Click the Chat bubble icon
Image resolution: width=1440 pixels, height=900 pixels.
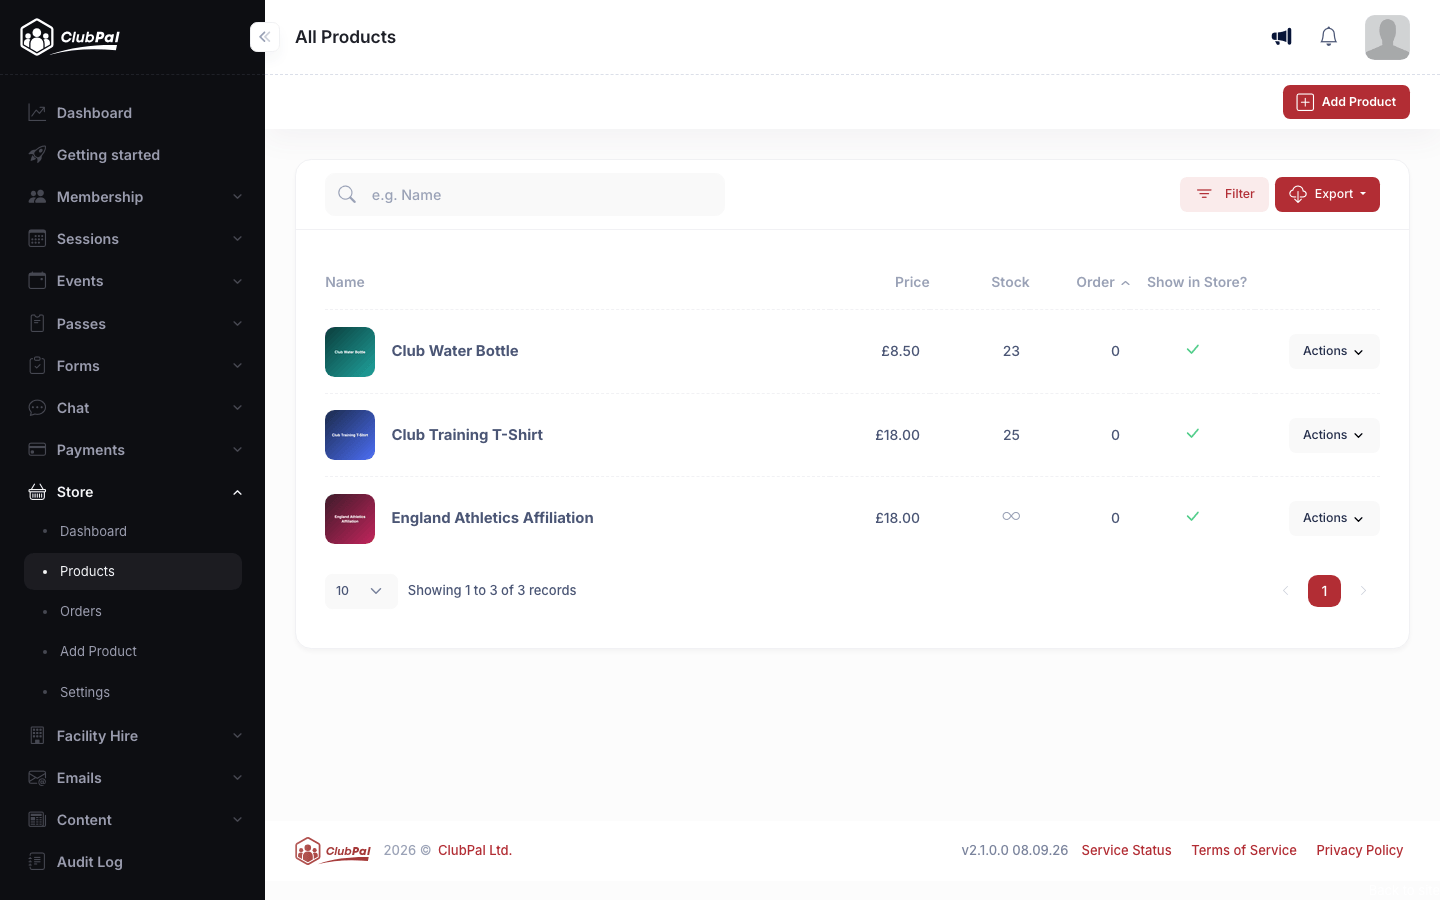pyautogui.click(x=37, y=408)
